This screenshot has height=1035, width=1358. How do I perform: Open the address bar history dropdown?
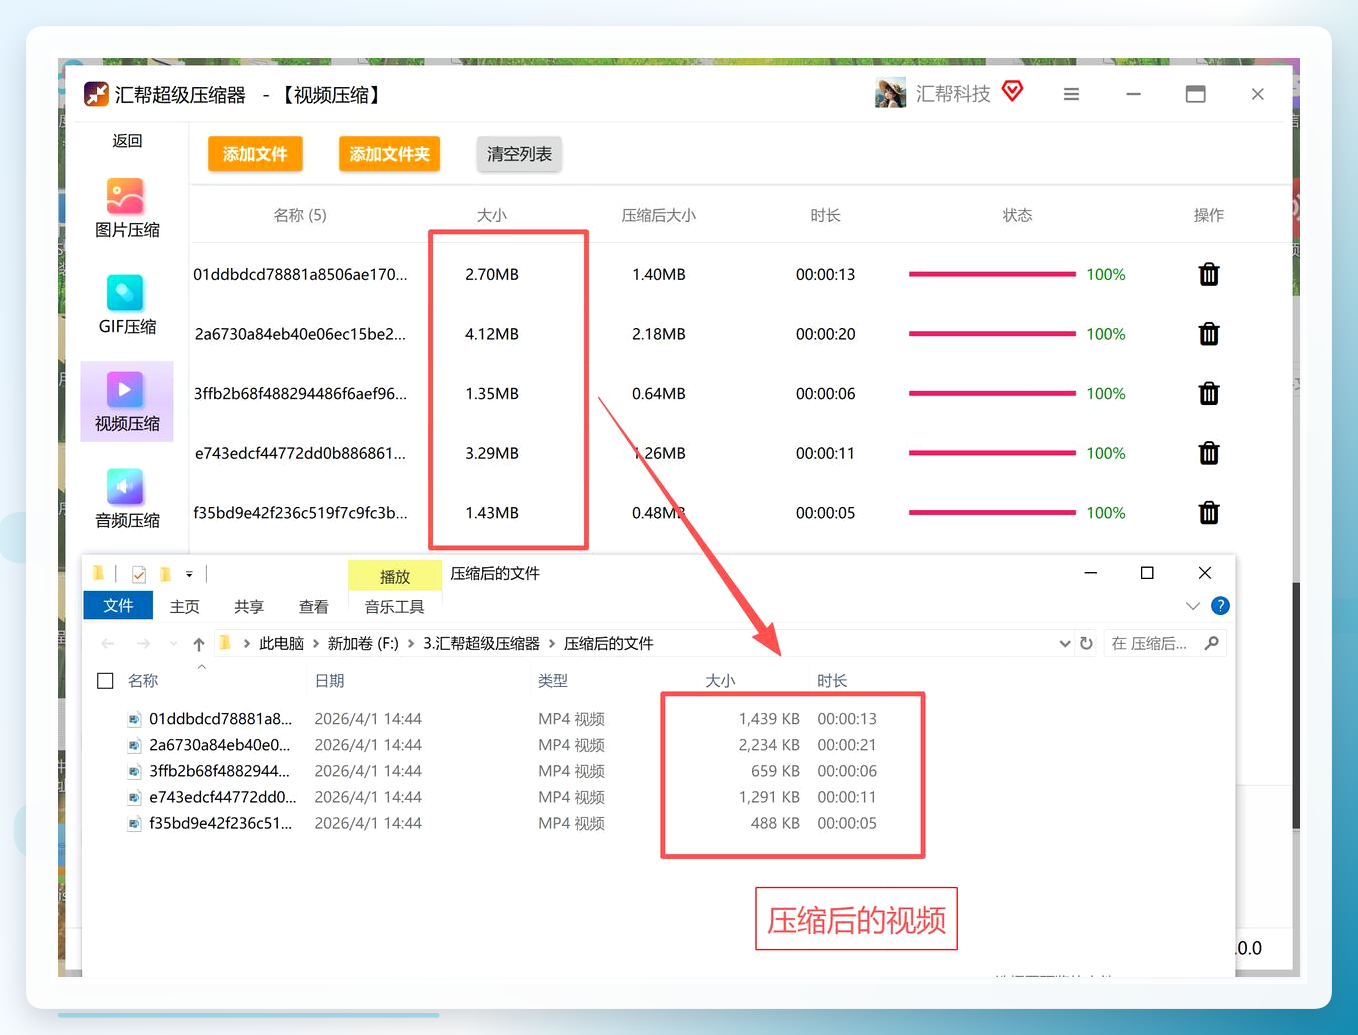click(x=1064, y=644)
